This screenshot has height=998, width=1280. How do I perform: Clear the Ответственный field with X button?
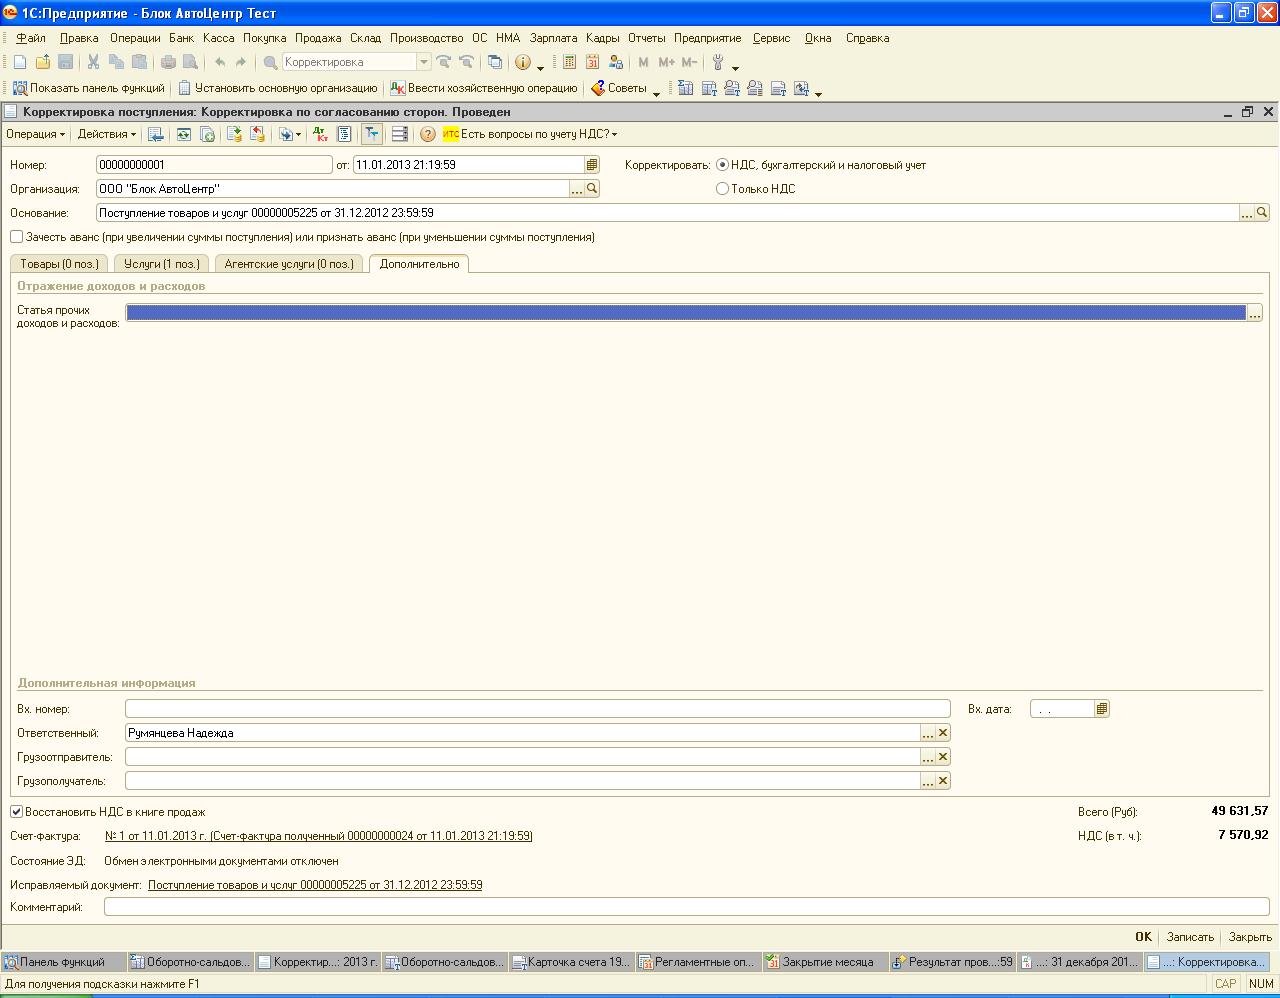(943, 733)
